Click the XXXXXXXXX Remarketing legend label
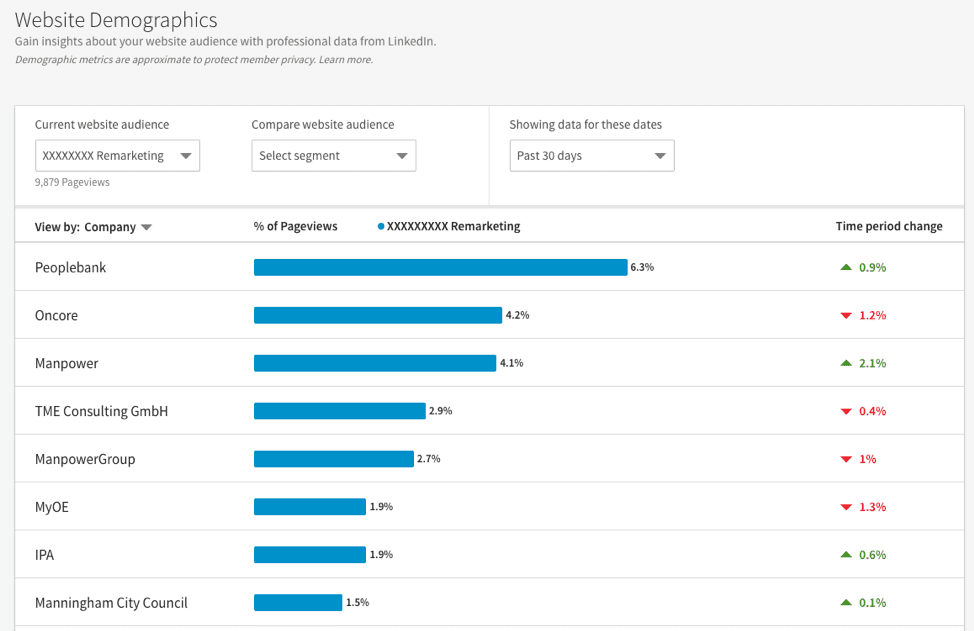The image size is (974, 631). [x=454, y=226]
